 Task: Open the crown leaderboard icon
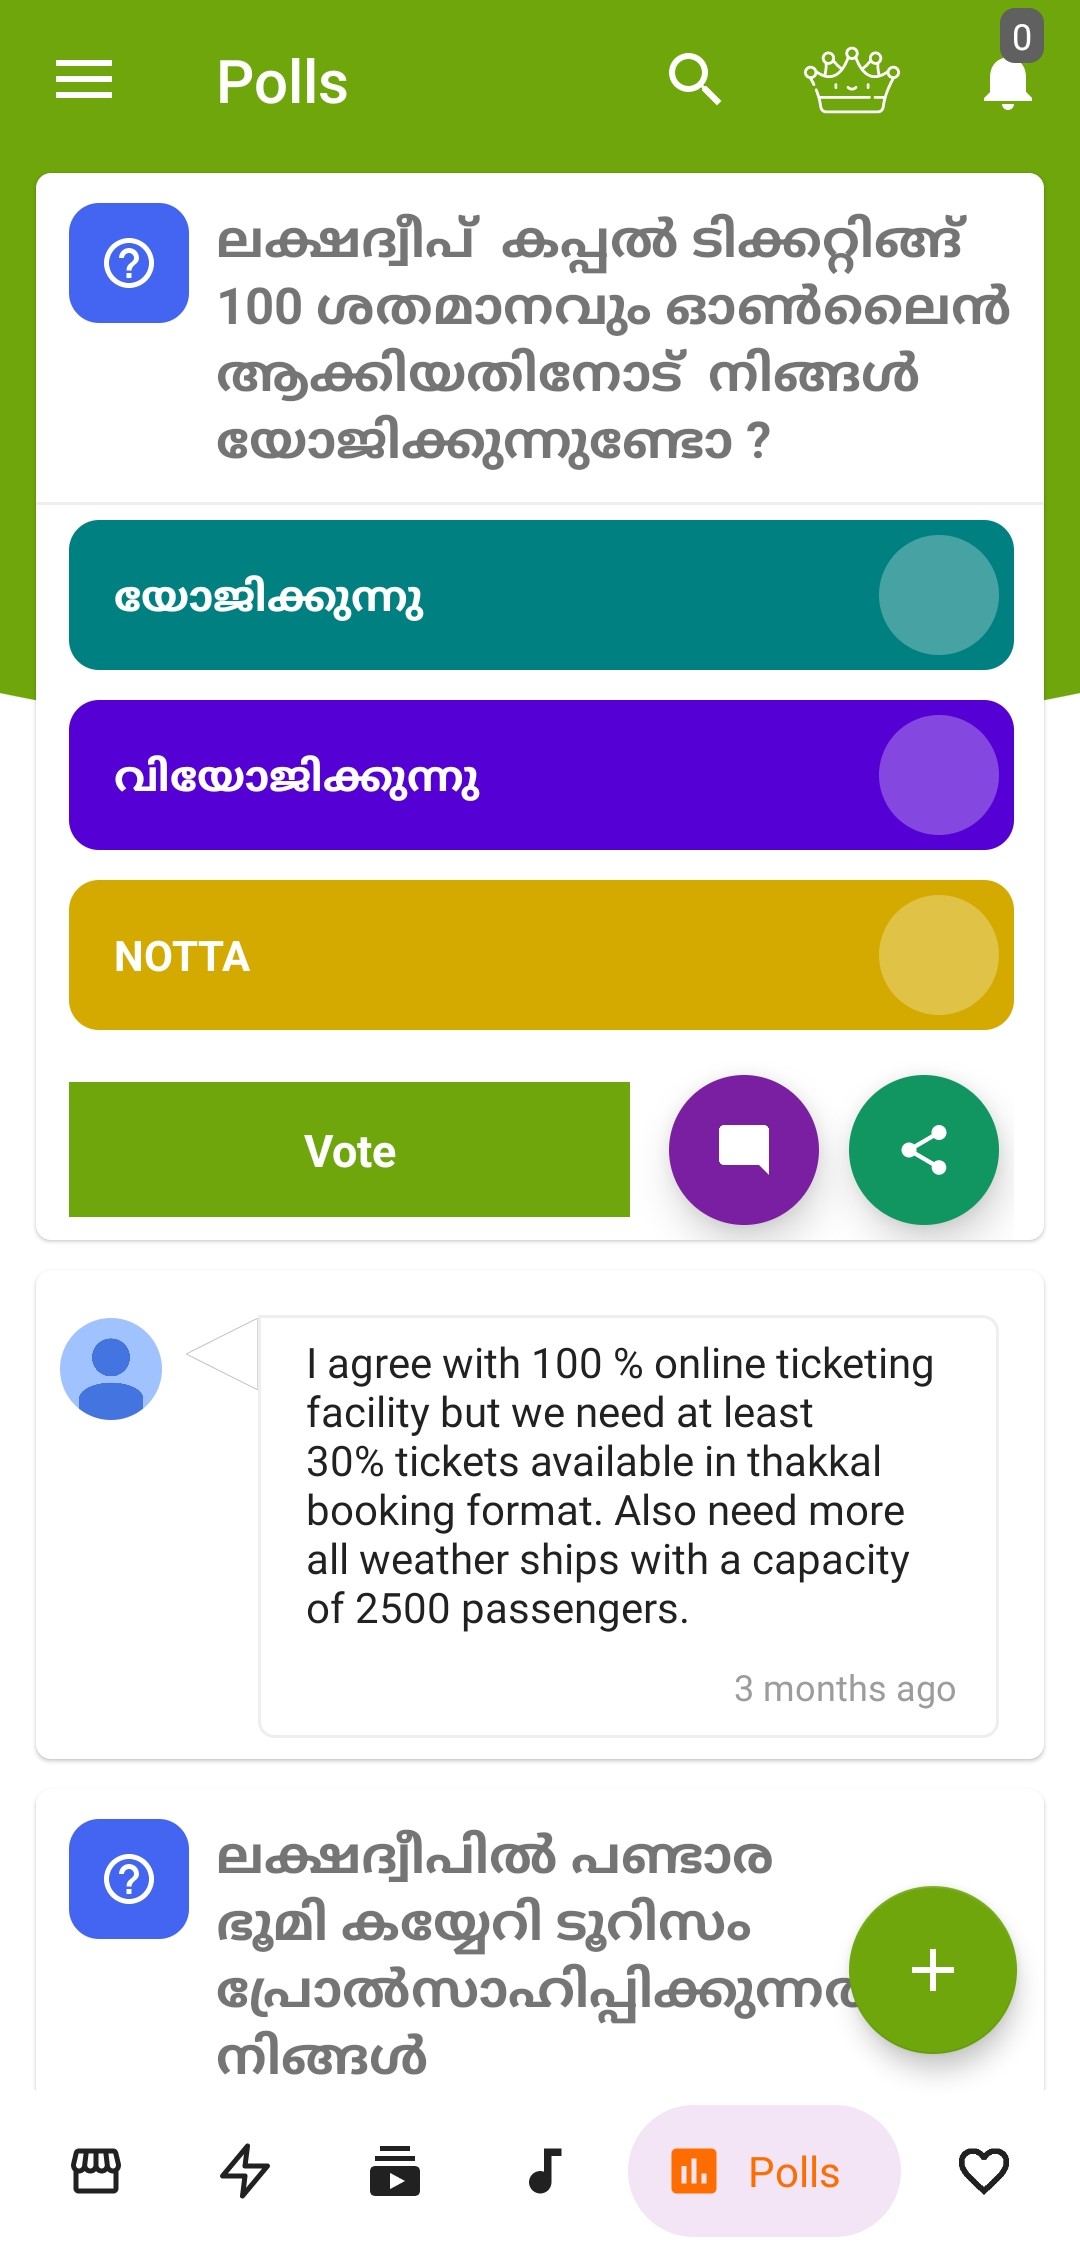pyautogui.click(x=851, y=80)
